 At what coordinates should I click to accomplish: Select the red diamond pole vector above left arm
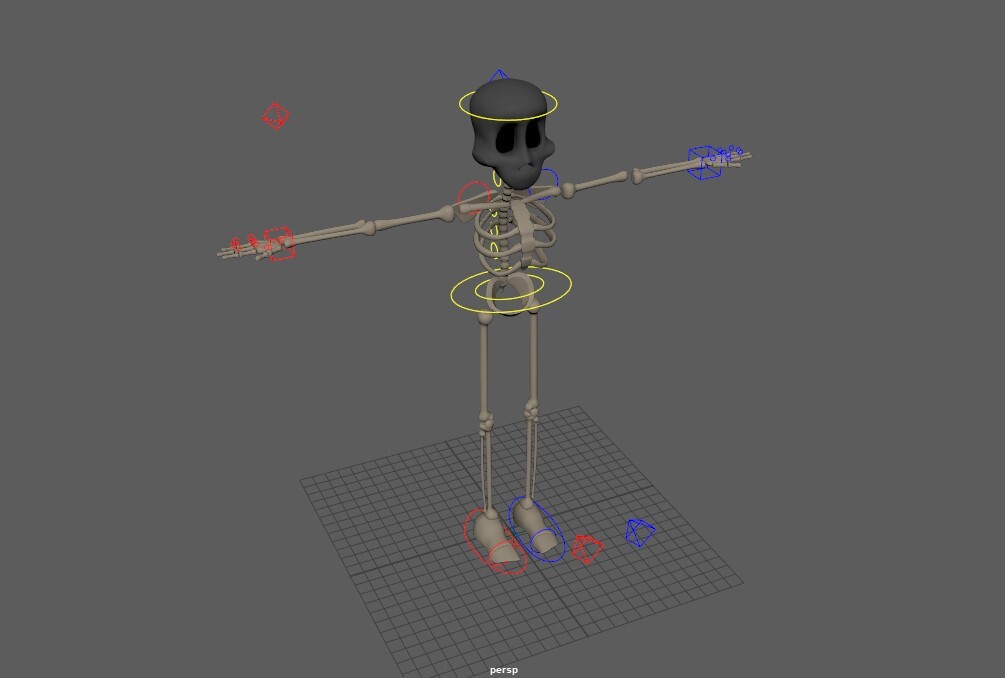273,114
